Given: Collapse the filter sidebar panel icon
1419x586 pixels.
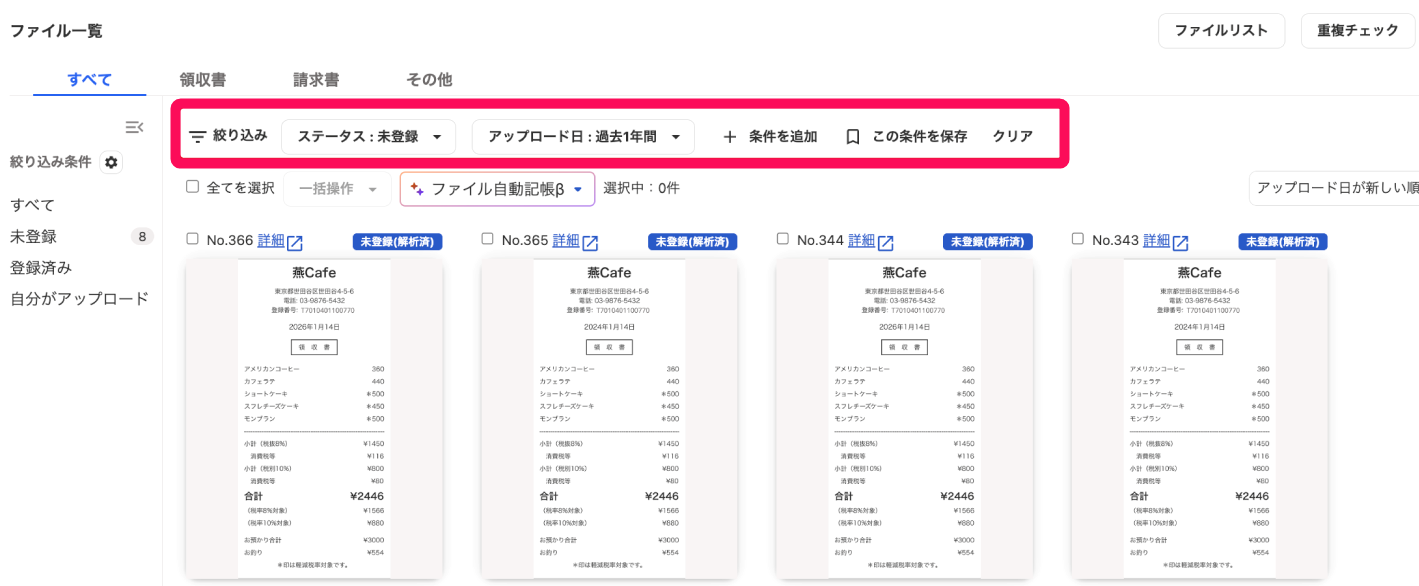Looking at the screenshot, I should pyautogui.click(x=134, y=127).
